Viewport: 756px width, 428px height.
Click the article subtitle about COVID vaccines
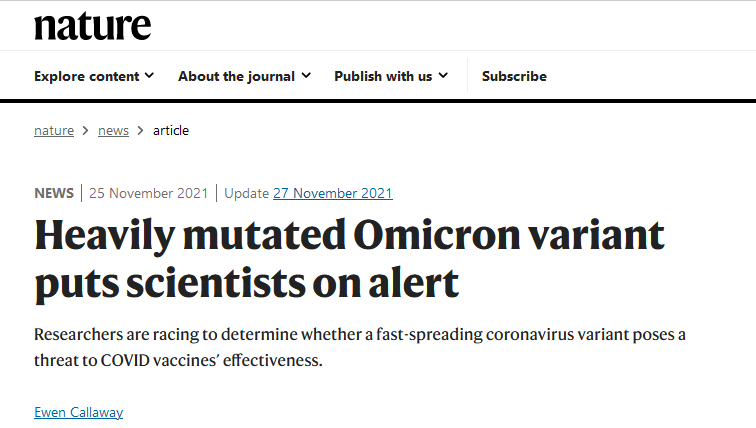pyautogui.click(x=360, y=347)
